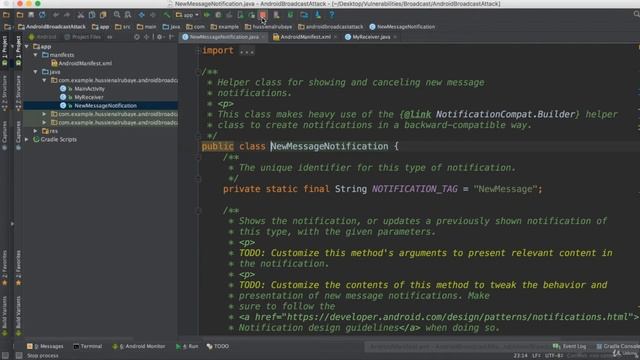Viewport: 640px width, 360px height.
Task: Open the Event Log panel
Action: [569, 346]
